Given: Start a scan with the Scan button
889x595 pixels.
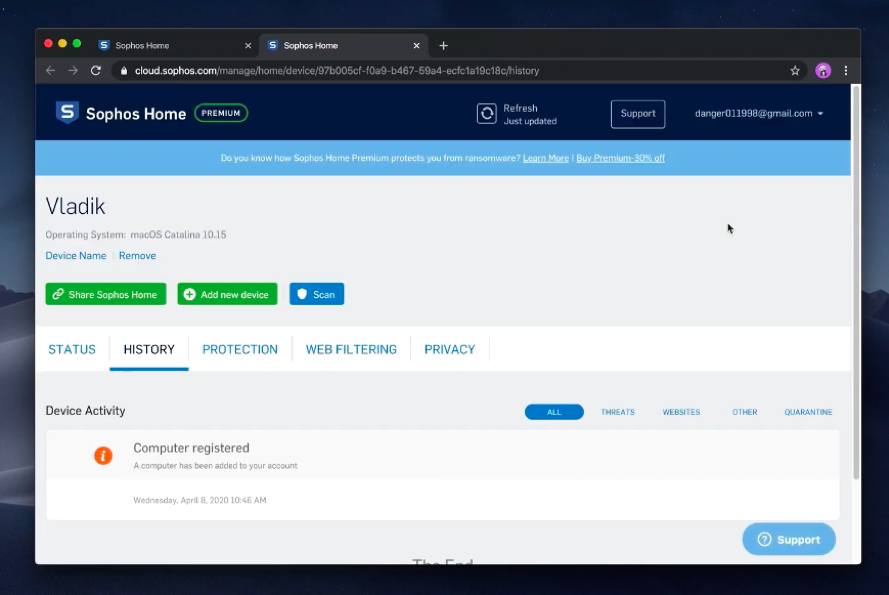Looking at the screenshot, I should (x=316, y=294).
